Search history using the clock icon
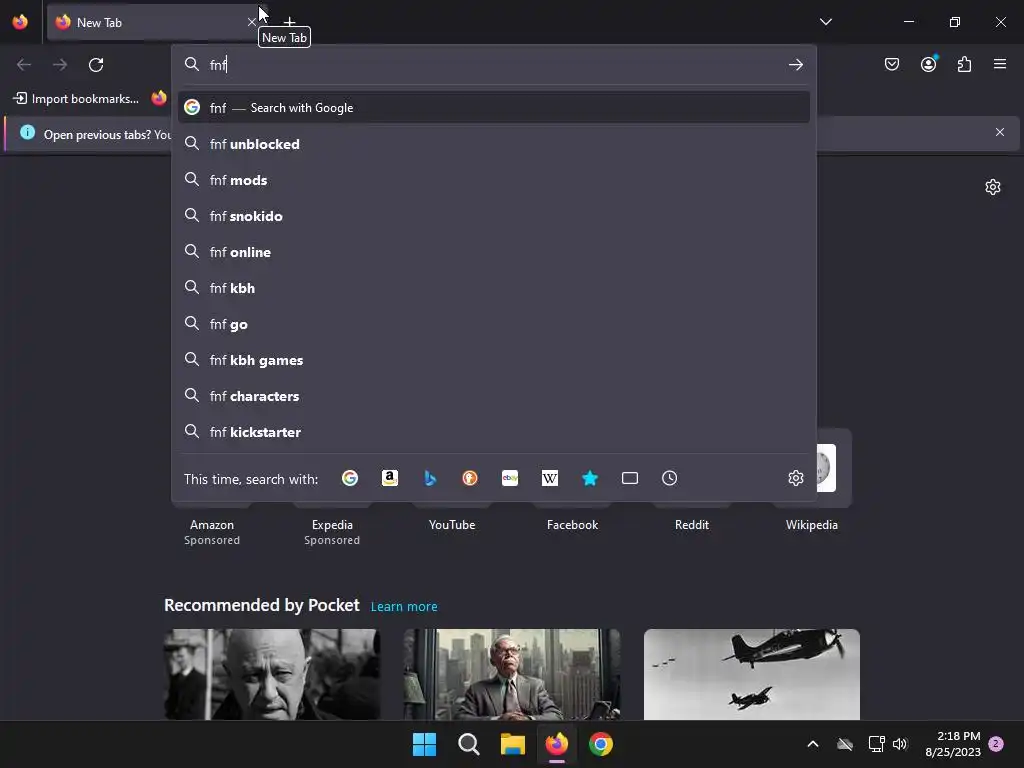Image resolution: width=1024 pixels, height=768 pixels. point(669,478)
